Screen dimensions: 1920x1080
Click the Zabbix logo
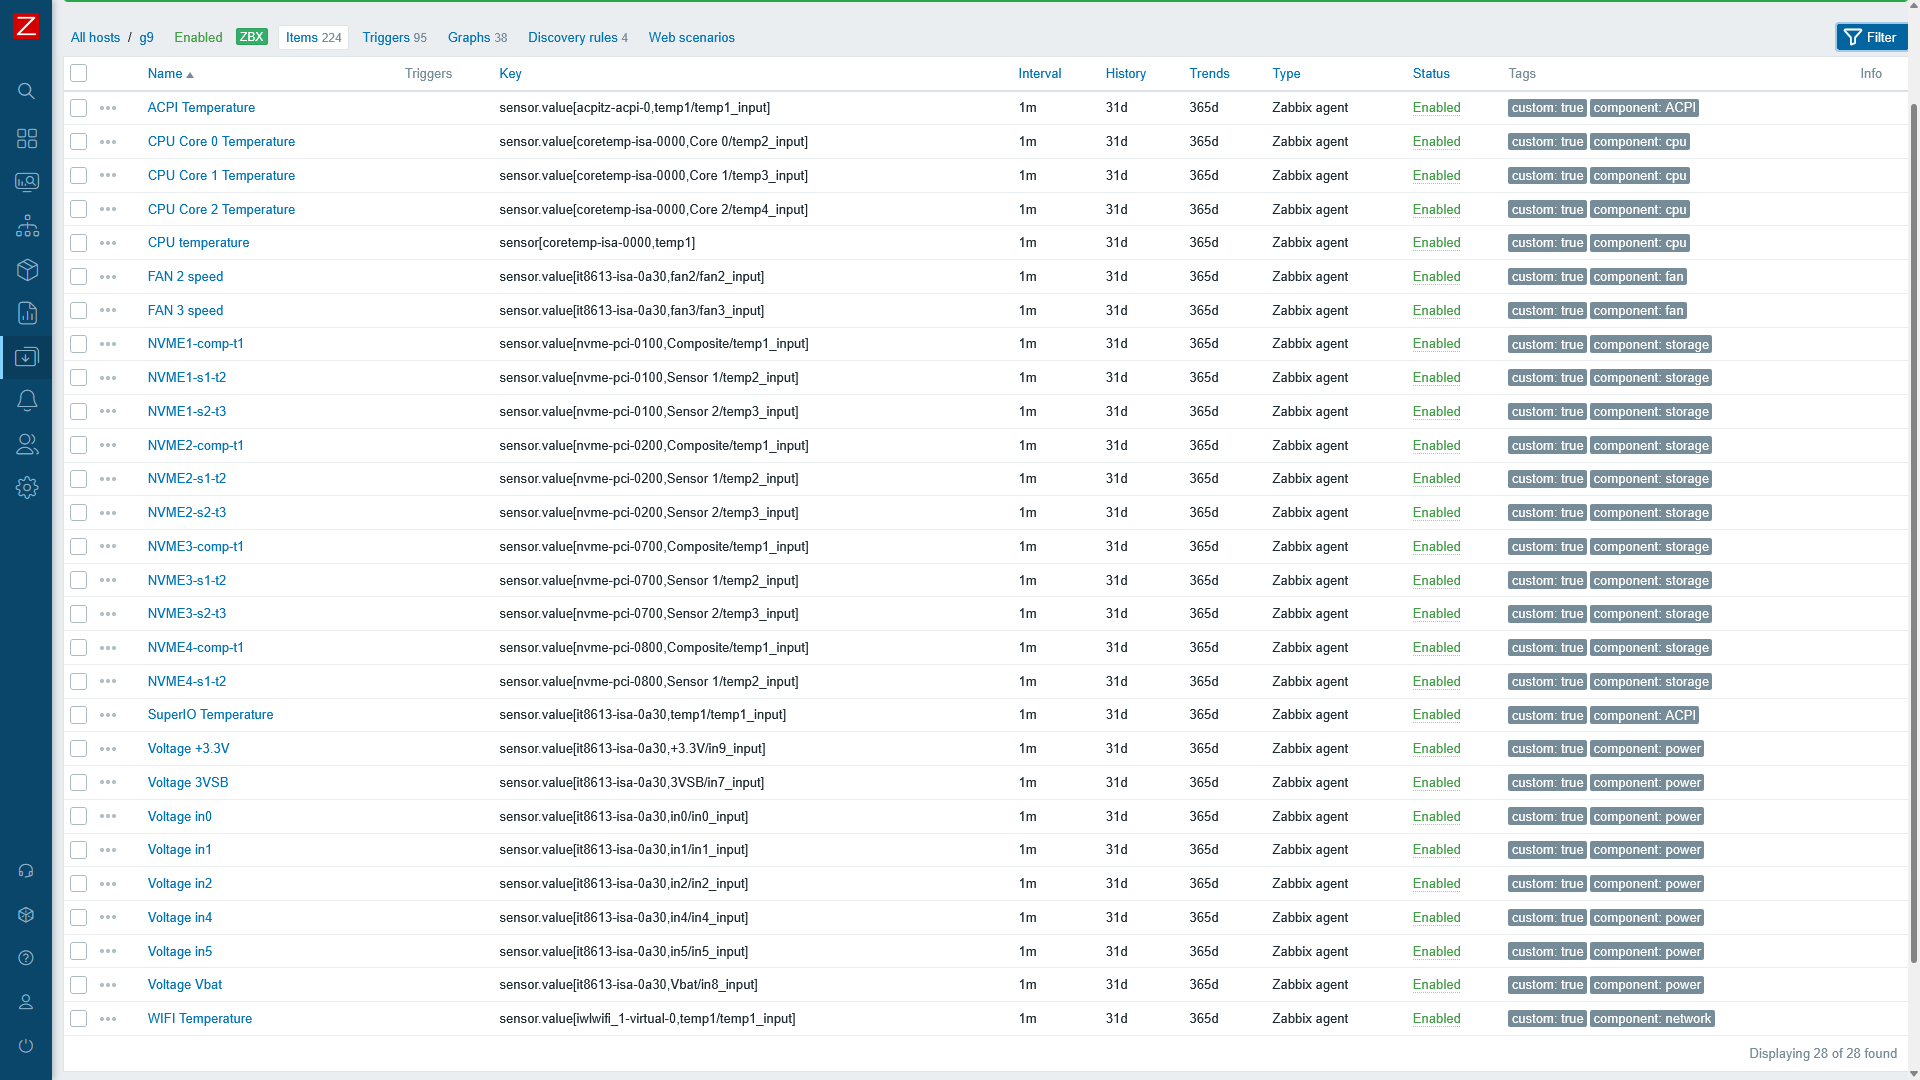click(x=27, y=27)
